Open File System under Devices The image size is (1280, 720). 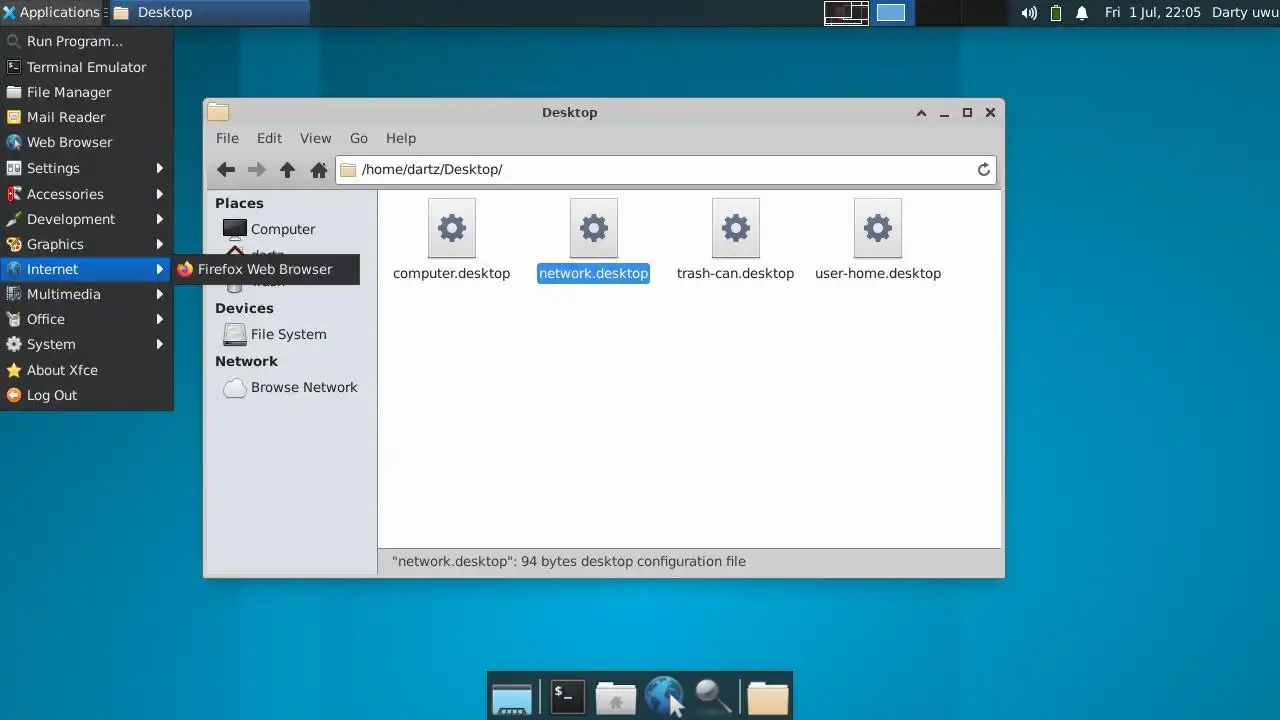275,334
